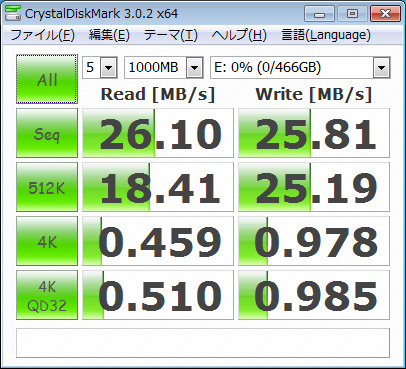This screenshot has width=406, height=369.
Task: Start the 512K benchmark test
Action: click(47, 187)
